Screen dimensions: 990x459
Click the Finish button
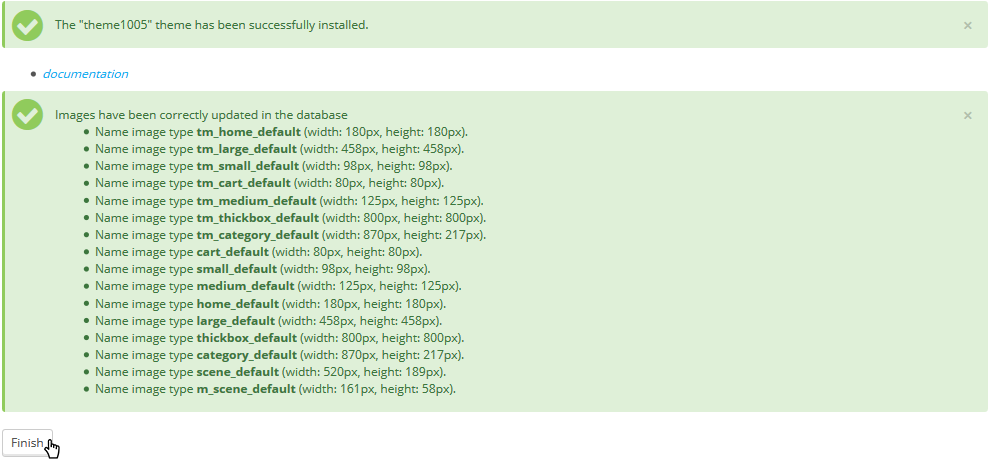[27, 443]
